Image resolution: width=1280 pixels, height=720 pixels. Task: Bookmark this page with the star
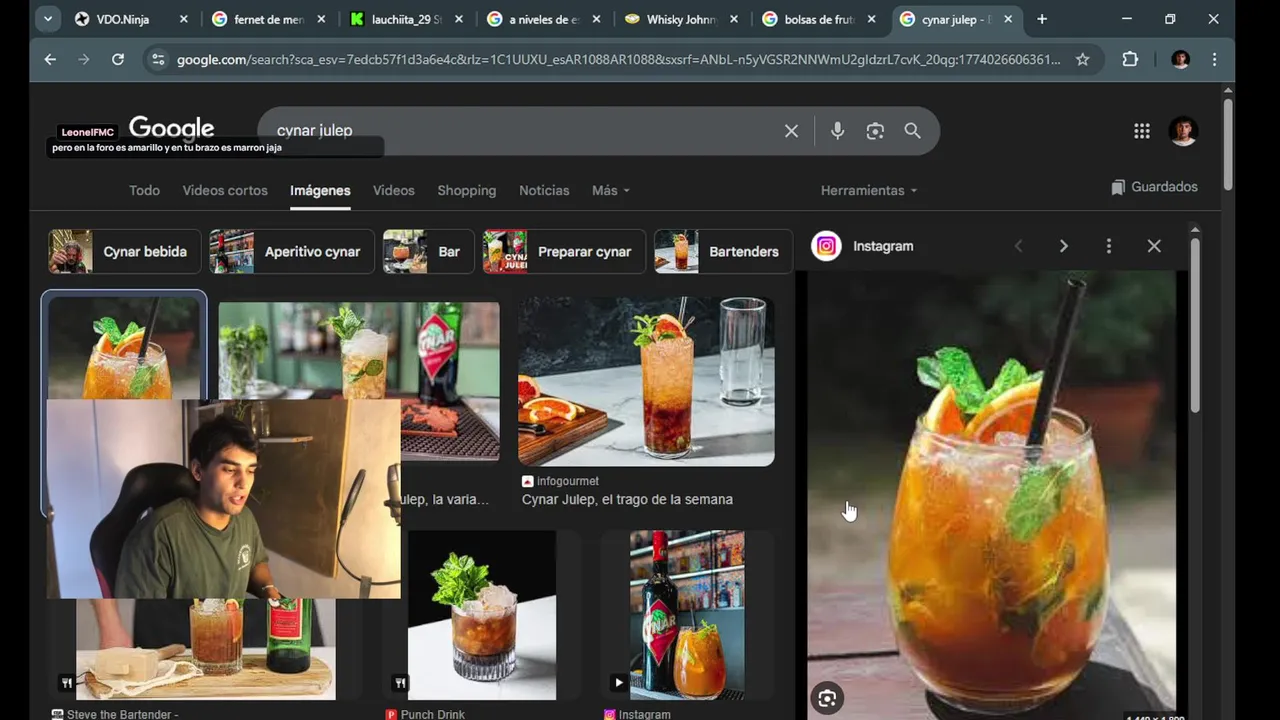coord(1082,60)
